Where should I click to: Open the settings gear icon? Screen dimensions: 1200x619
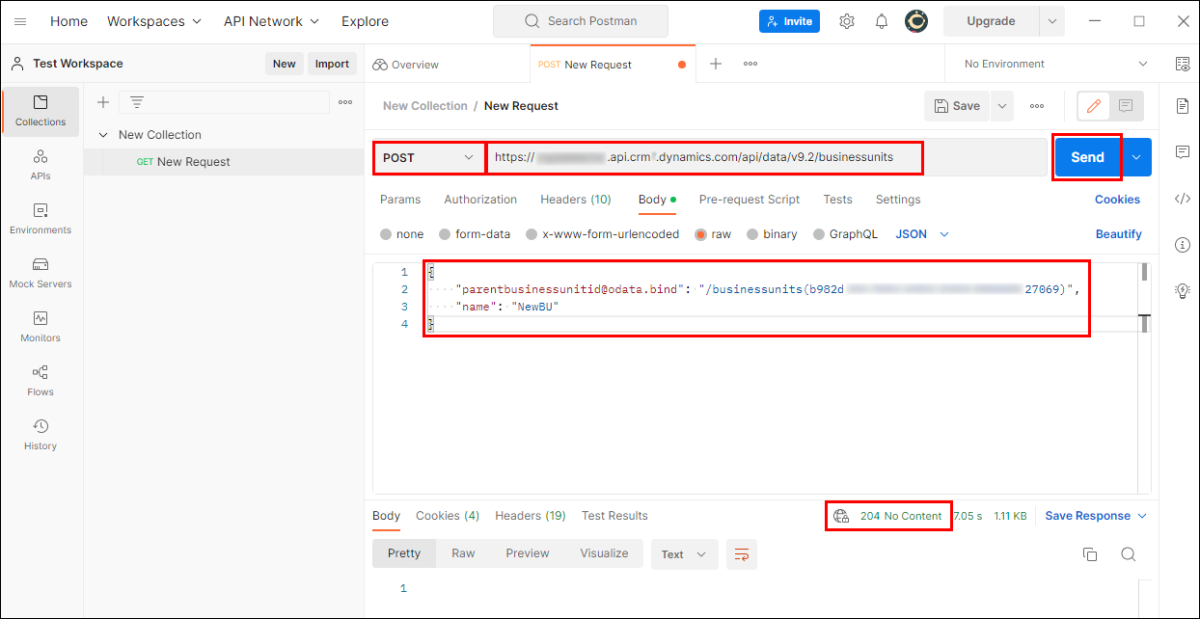pyautogui.click(x=847, y=21)
